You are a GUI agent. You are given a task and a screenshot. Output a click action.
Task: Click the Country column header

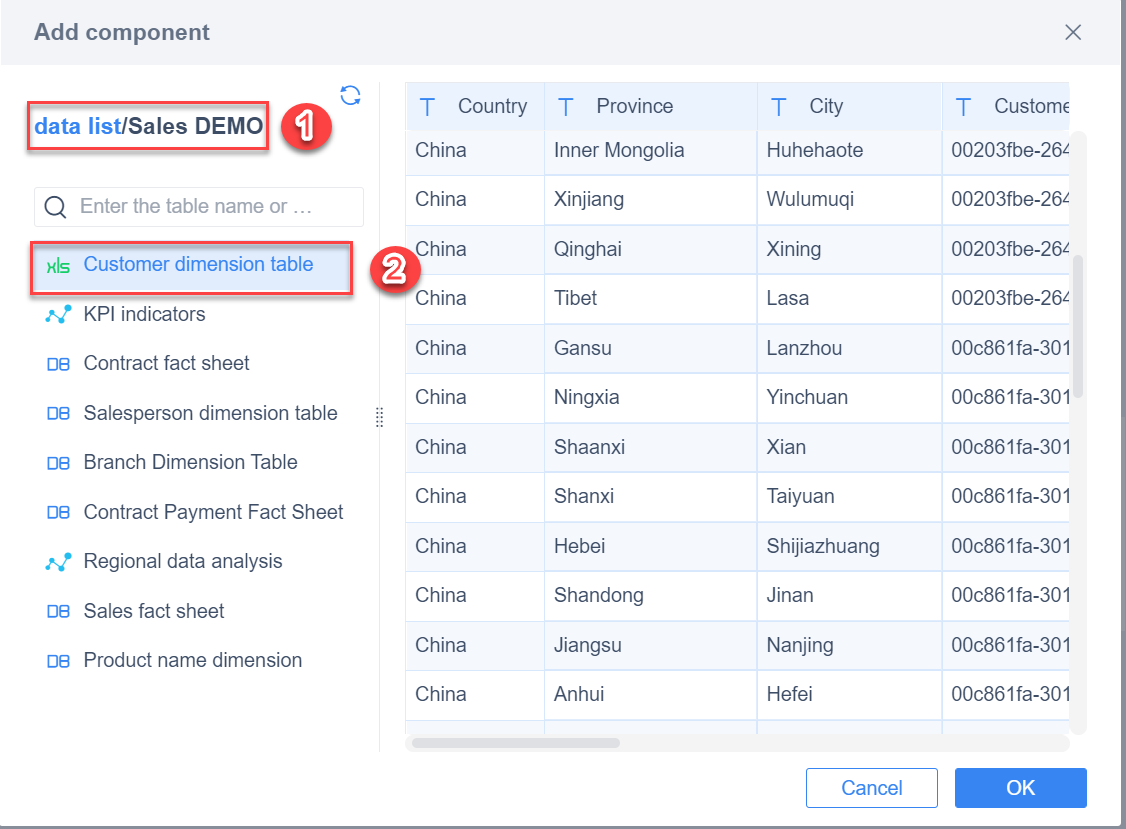click(475, 106)
